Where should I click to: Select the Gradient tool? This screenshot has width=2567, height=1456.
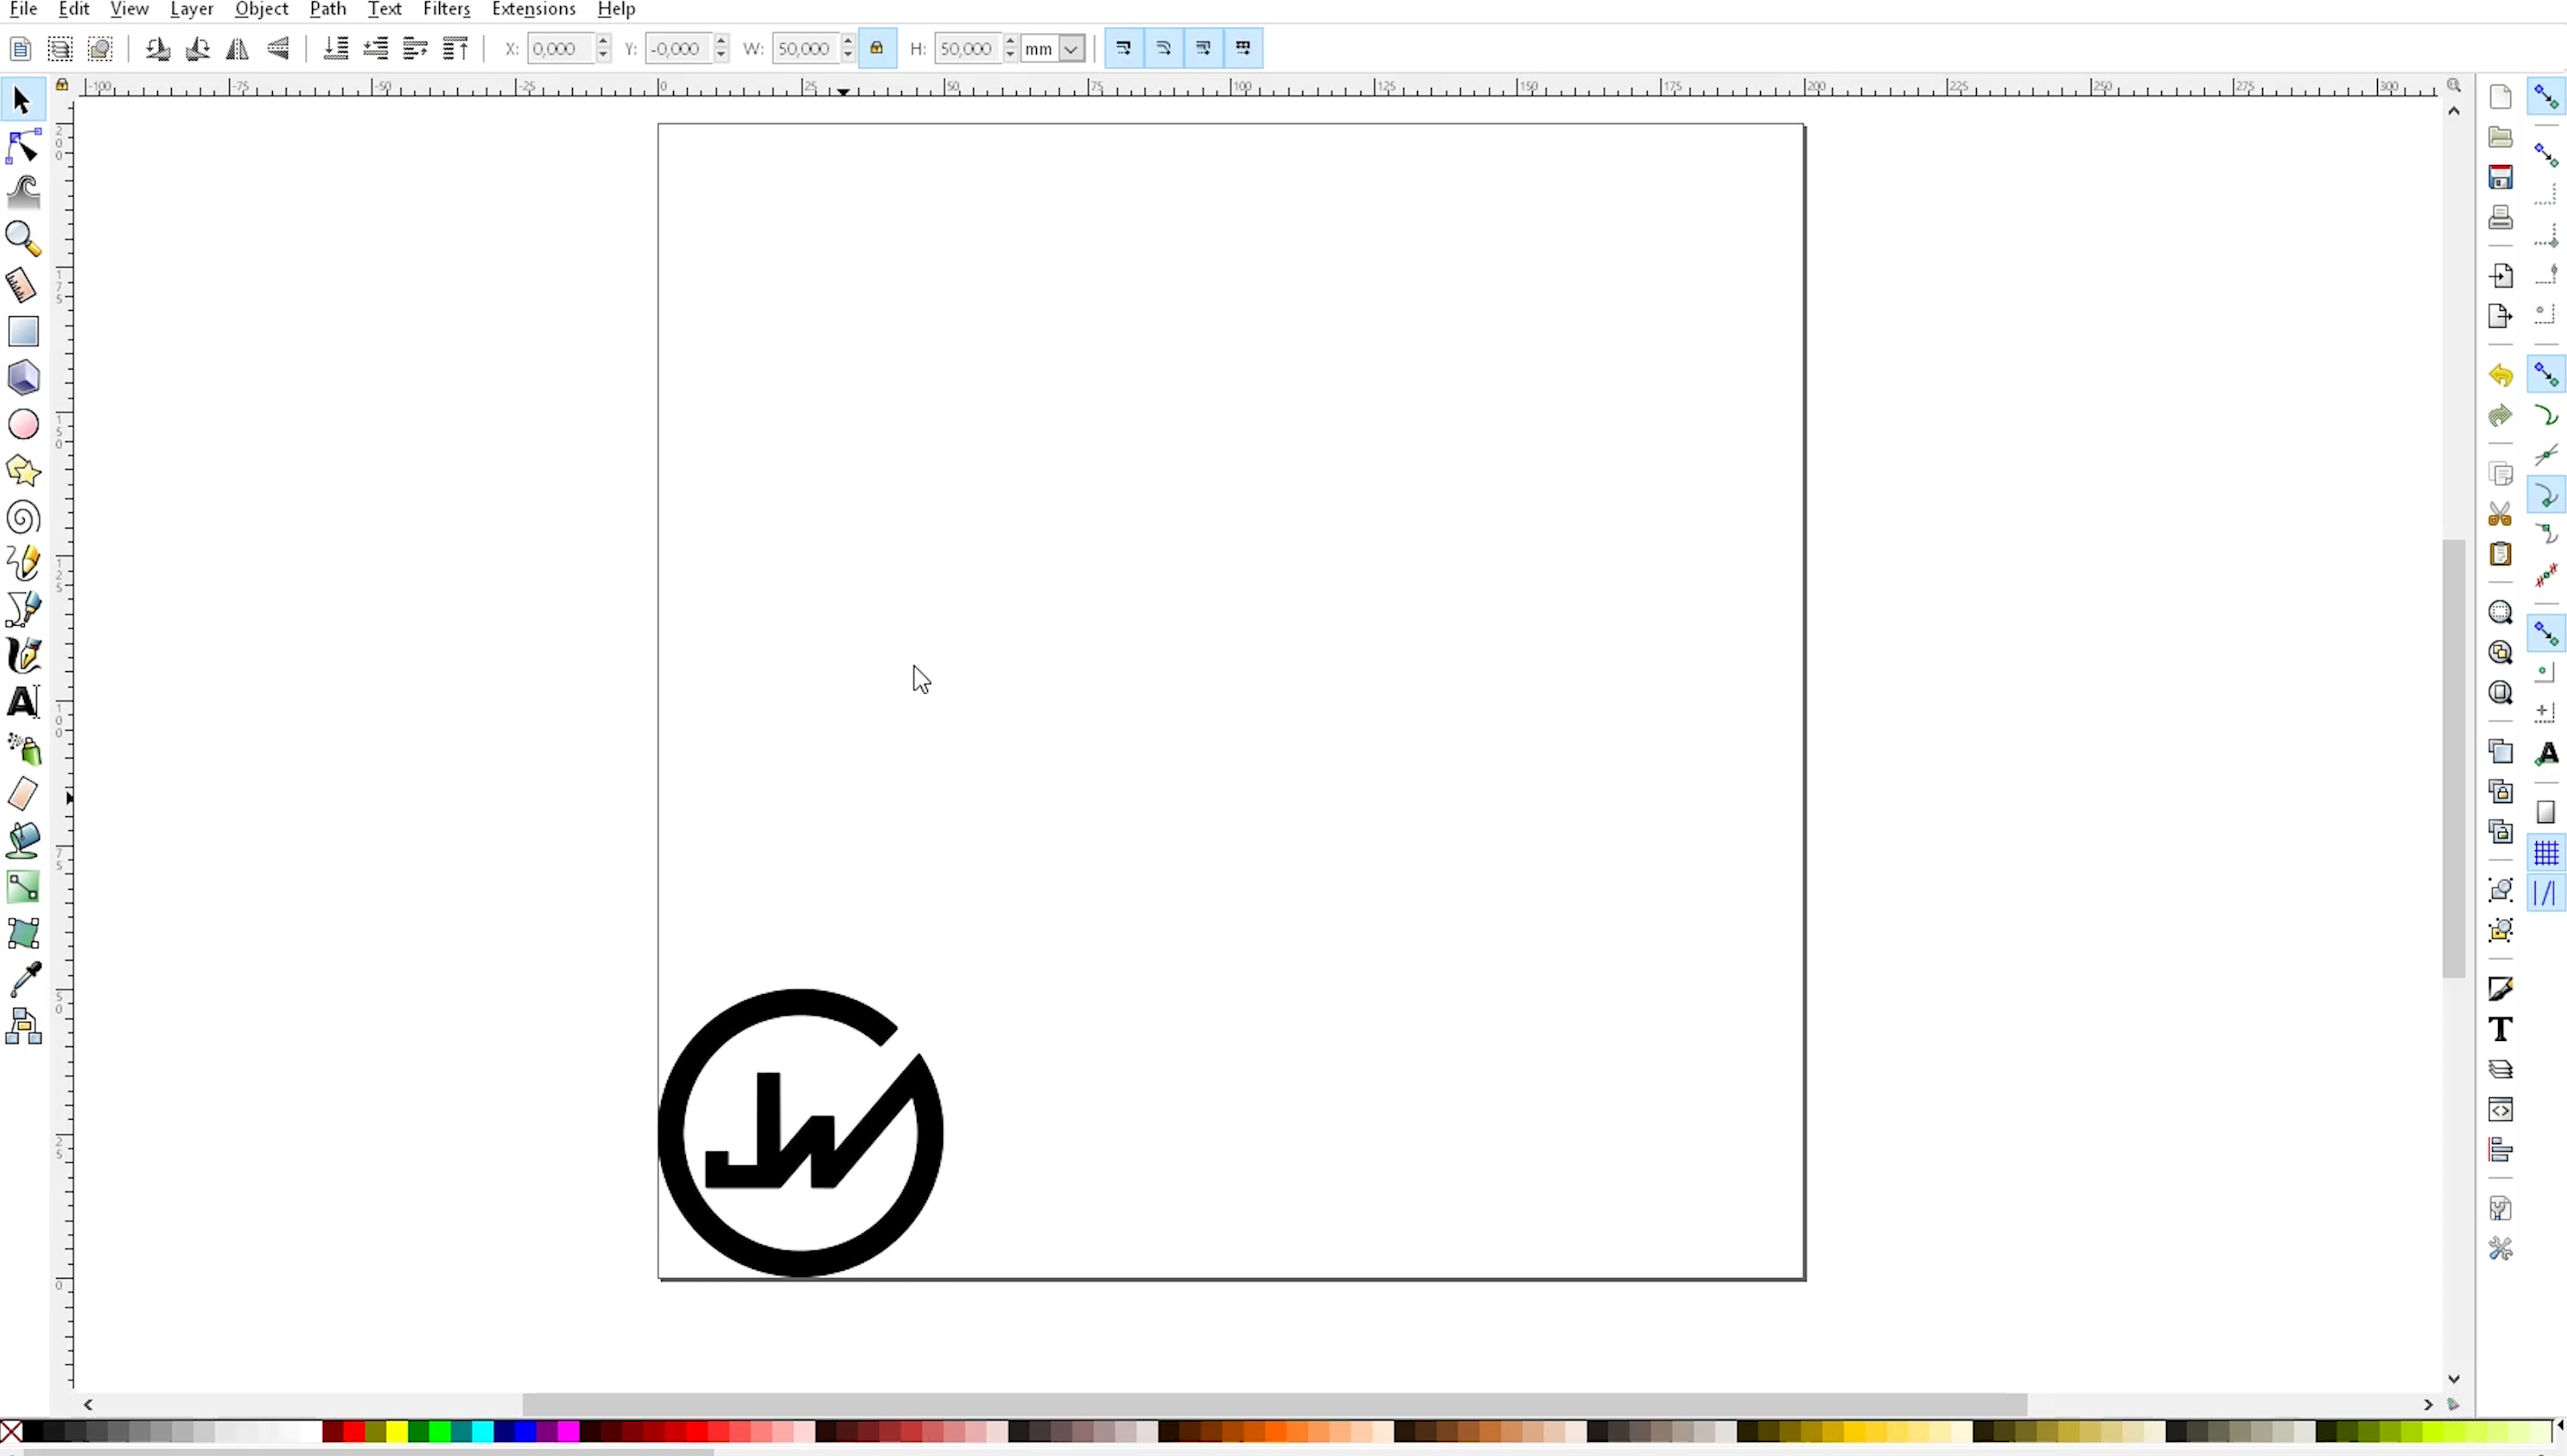point(22,887)
